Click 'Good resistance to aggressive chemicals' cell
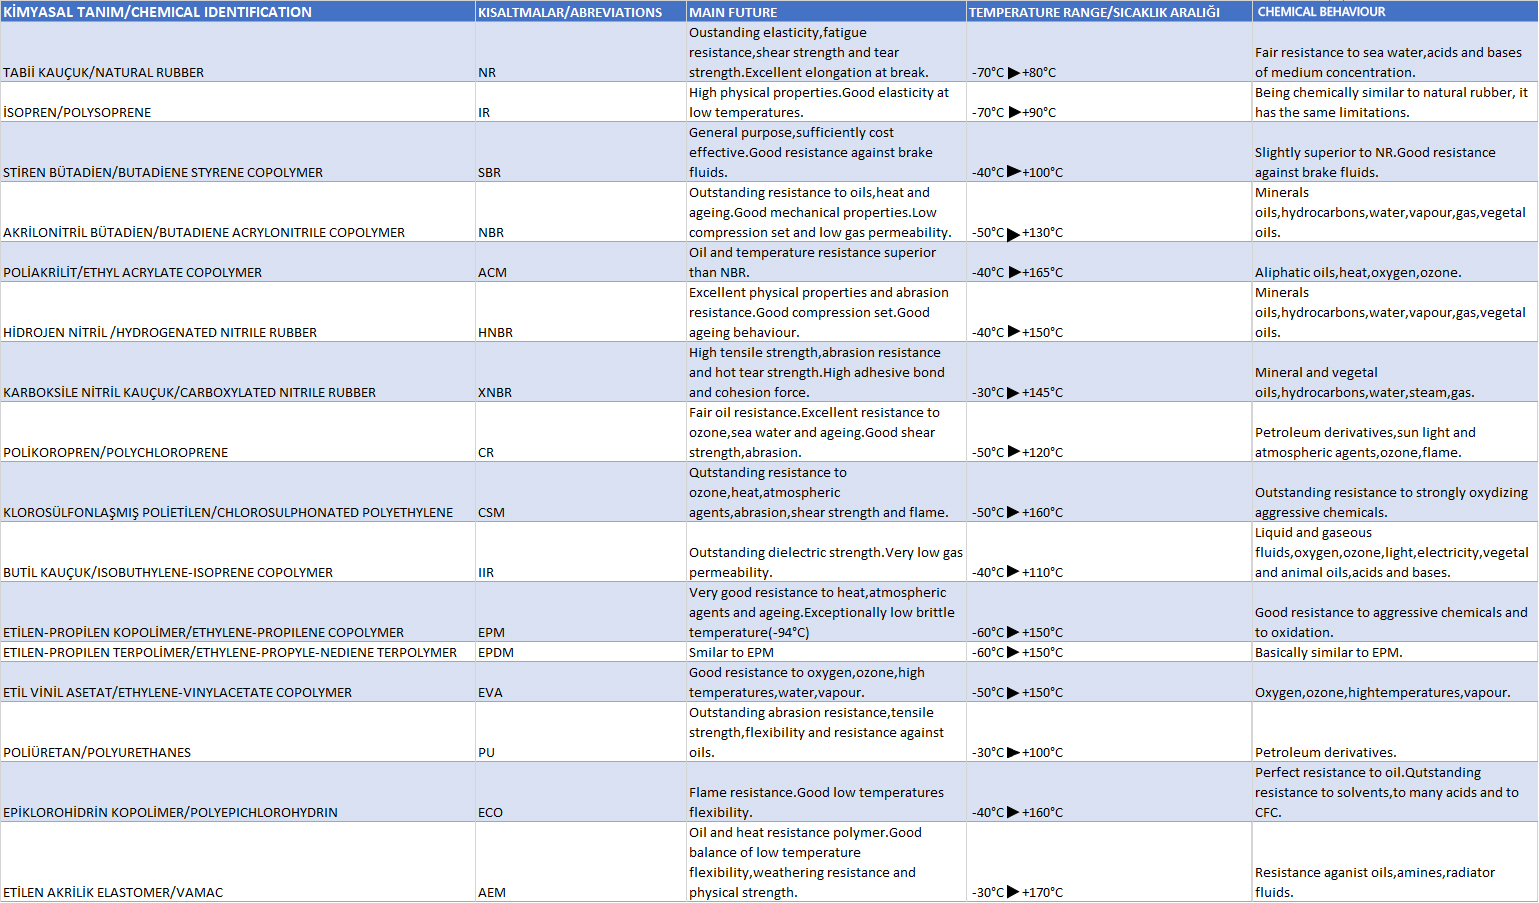Image resolution: width=1539 pixels, height=903 pixels. tap(1395, 612)
